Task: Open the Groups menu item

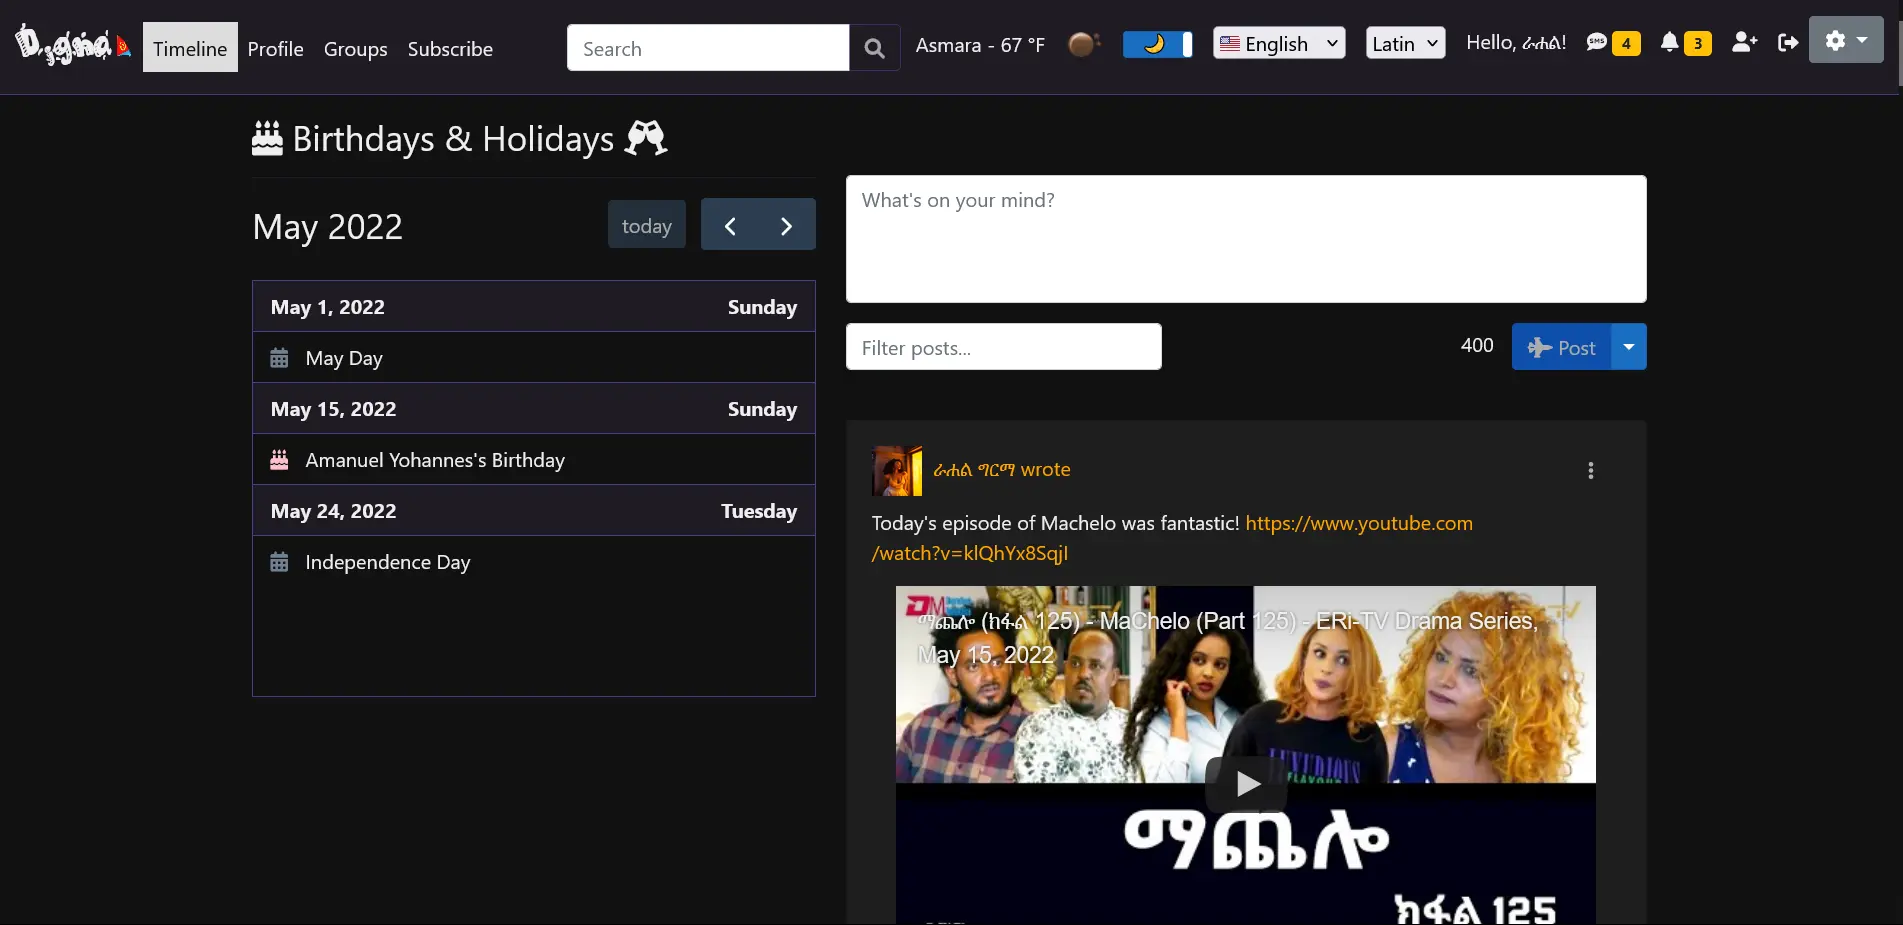Action: (x=356, y=48)
